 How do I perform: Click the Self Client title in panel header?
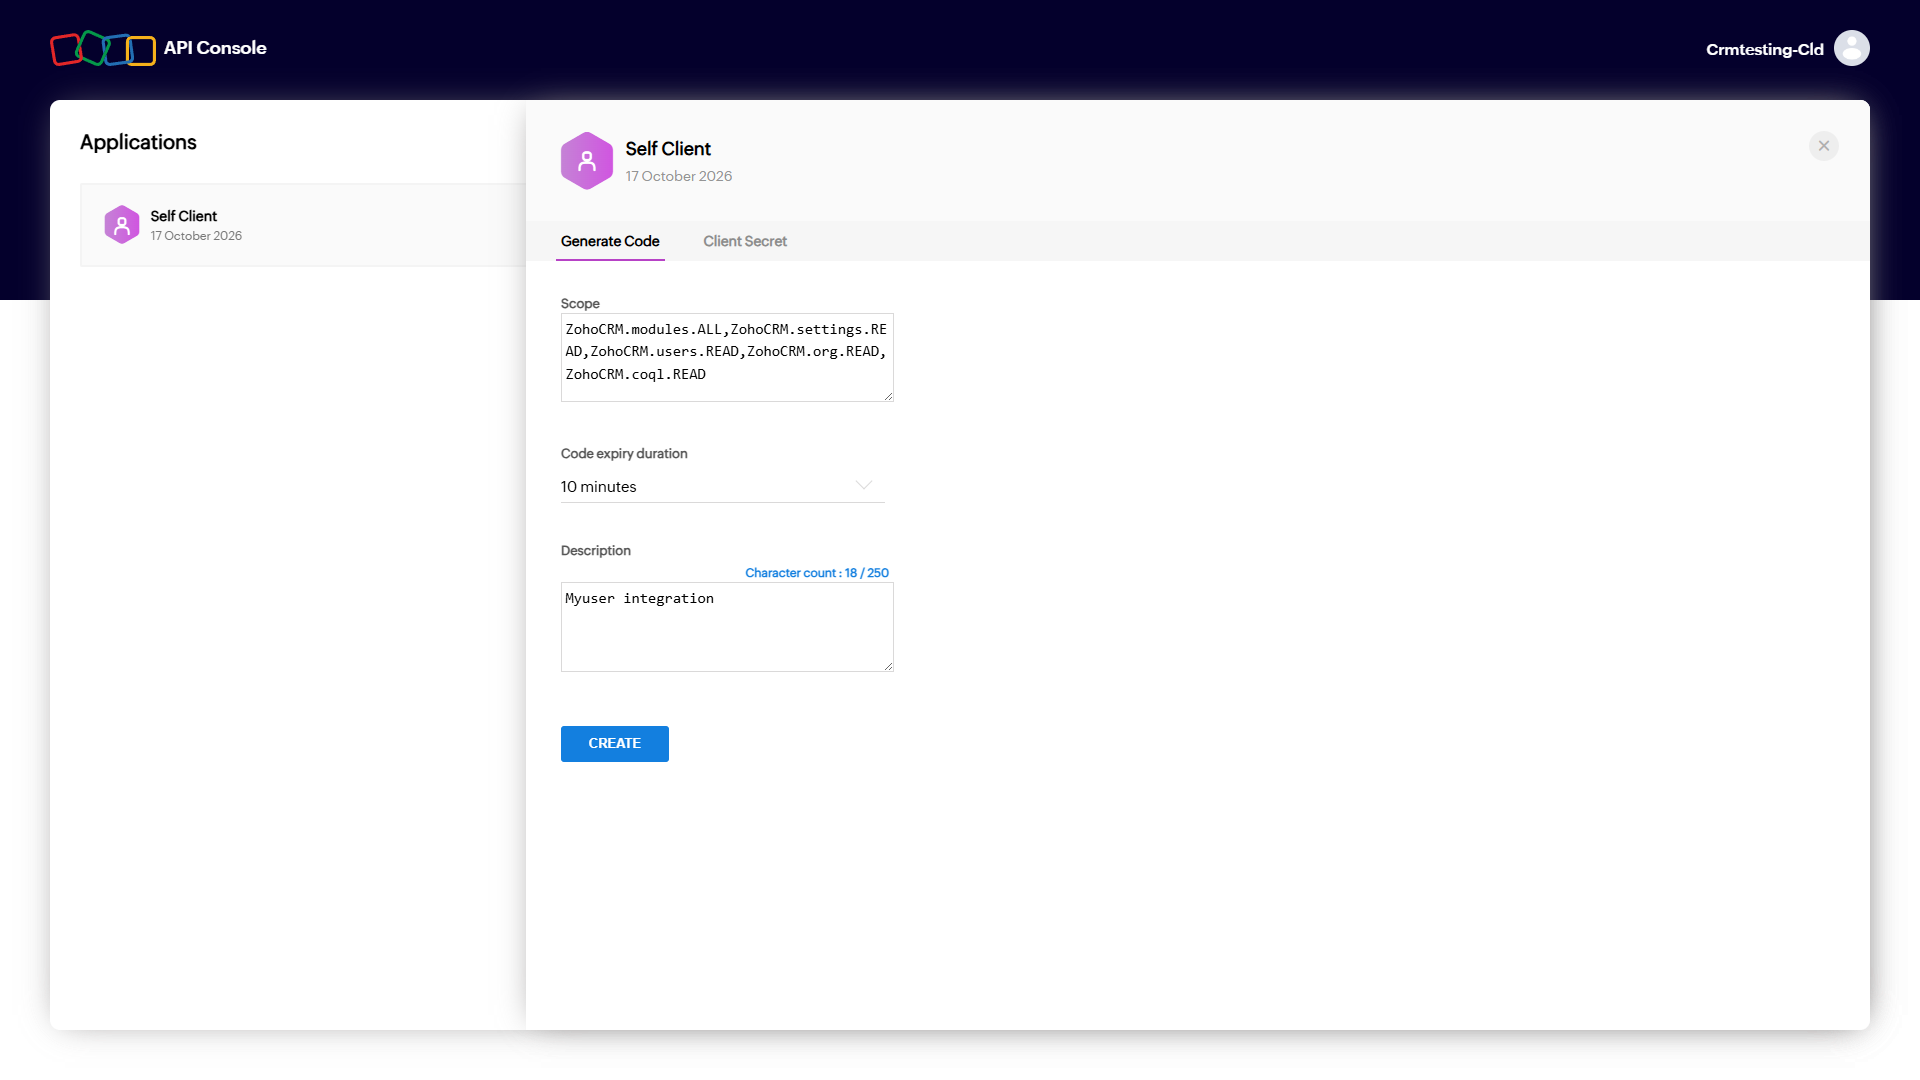[668, 149]
